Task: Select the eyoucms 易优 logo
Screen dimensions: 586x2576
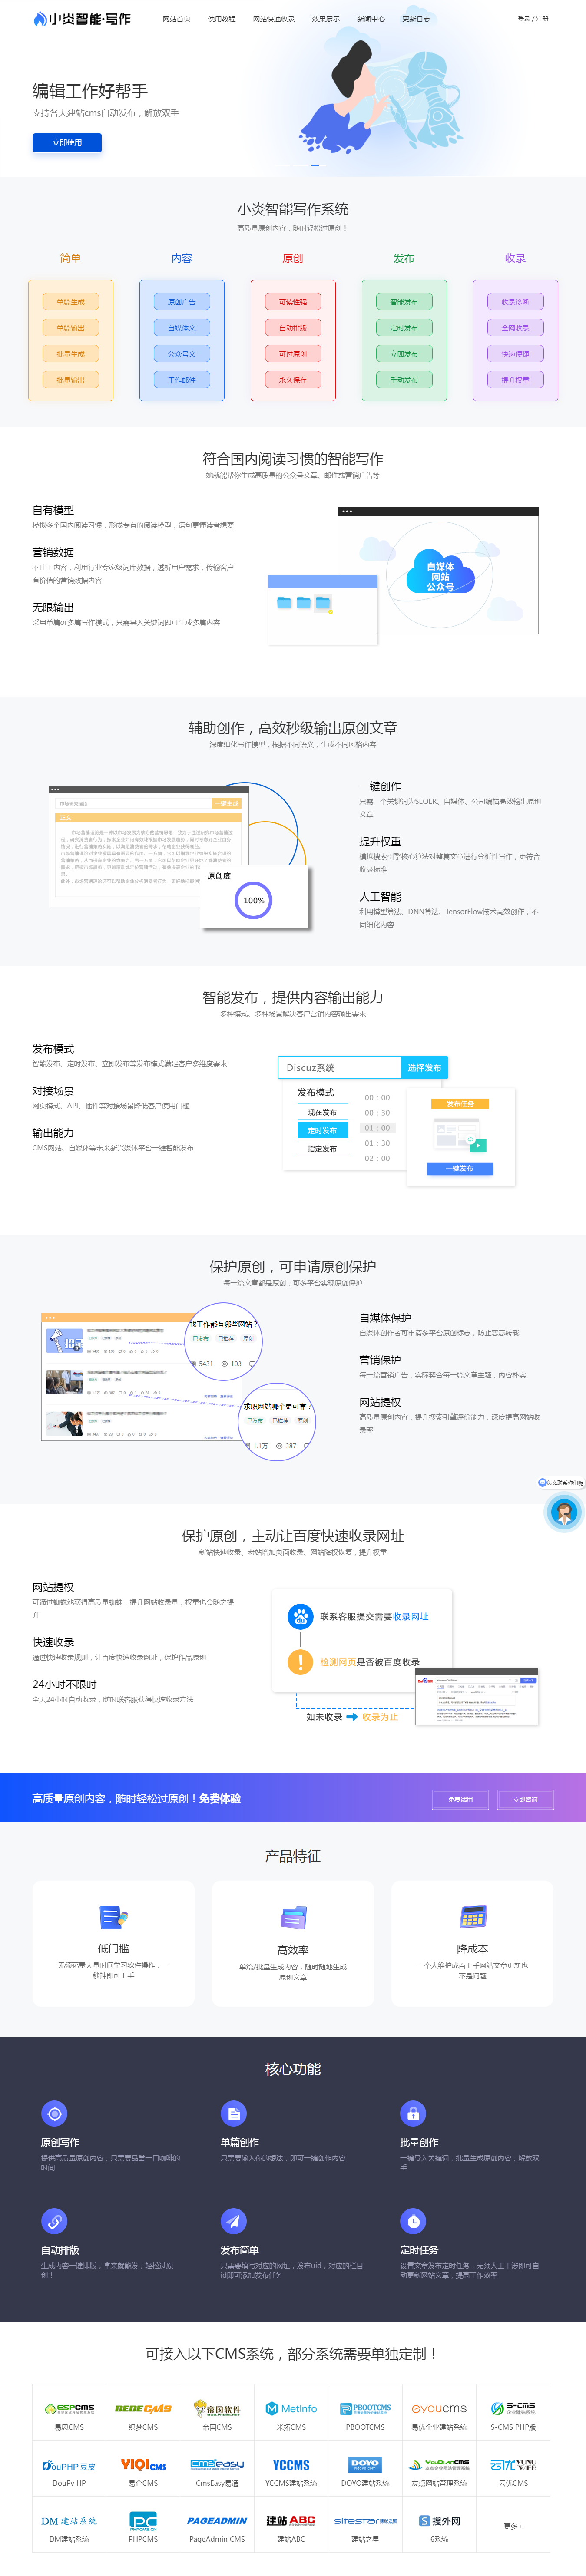Action: click(x=439, y=2409)
